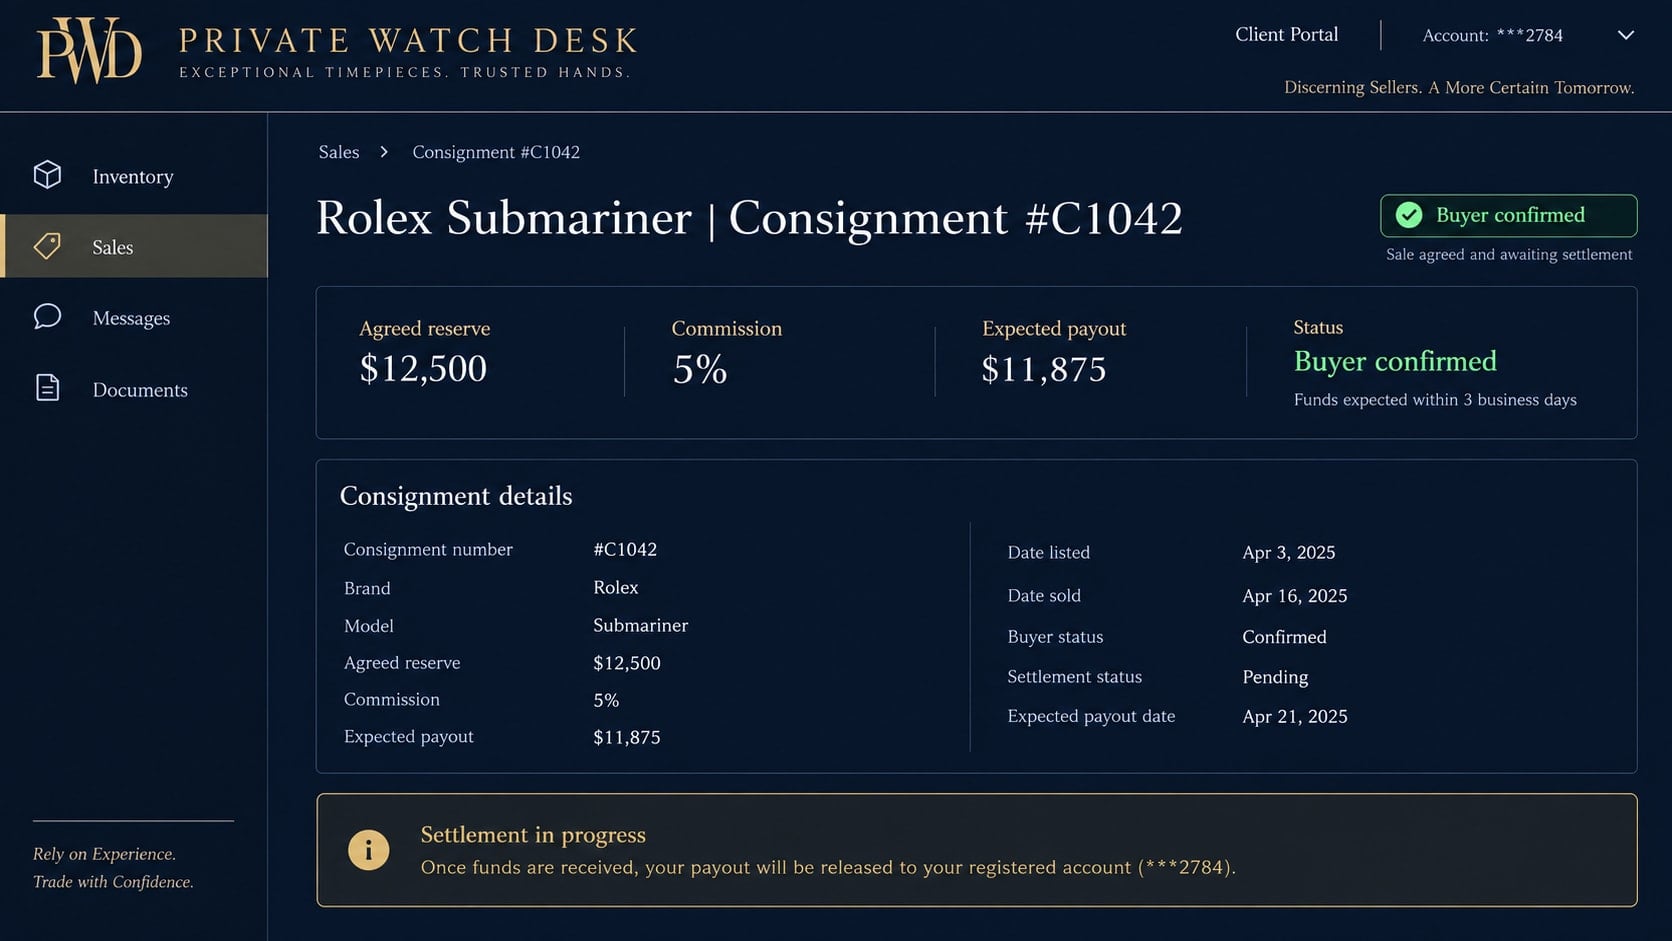Click the Model value Submariner
The width and height of the screenshot is (1672, 941).
click(x=641, y=625)
